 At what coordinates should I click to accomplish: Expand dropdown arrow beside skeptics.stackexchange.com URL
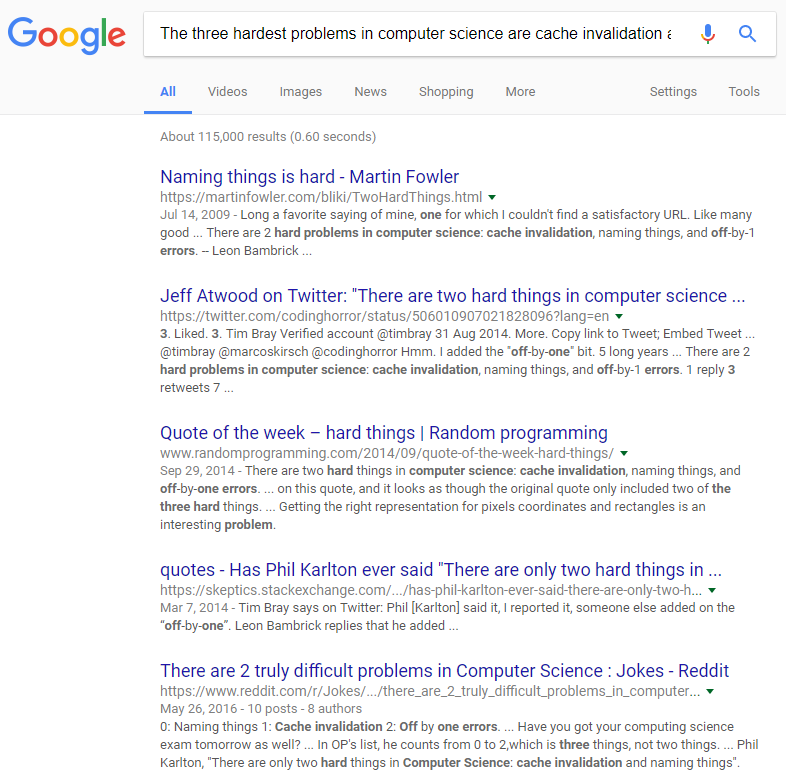712,591
